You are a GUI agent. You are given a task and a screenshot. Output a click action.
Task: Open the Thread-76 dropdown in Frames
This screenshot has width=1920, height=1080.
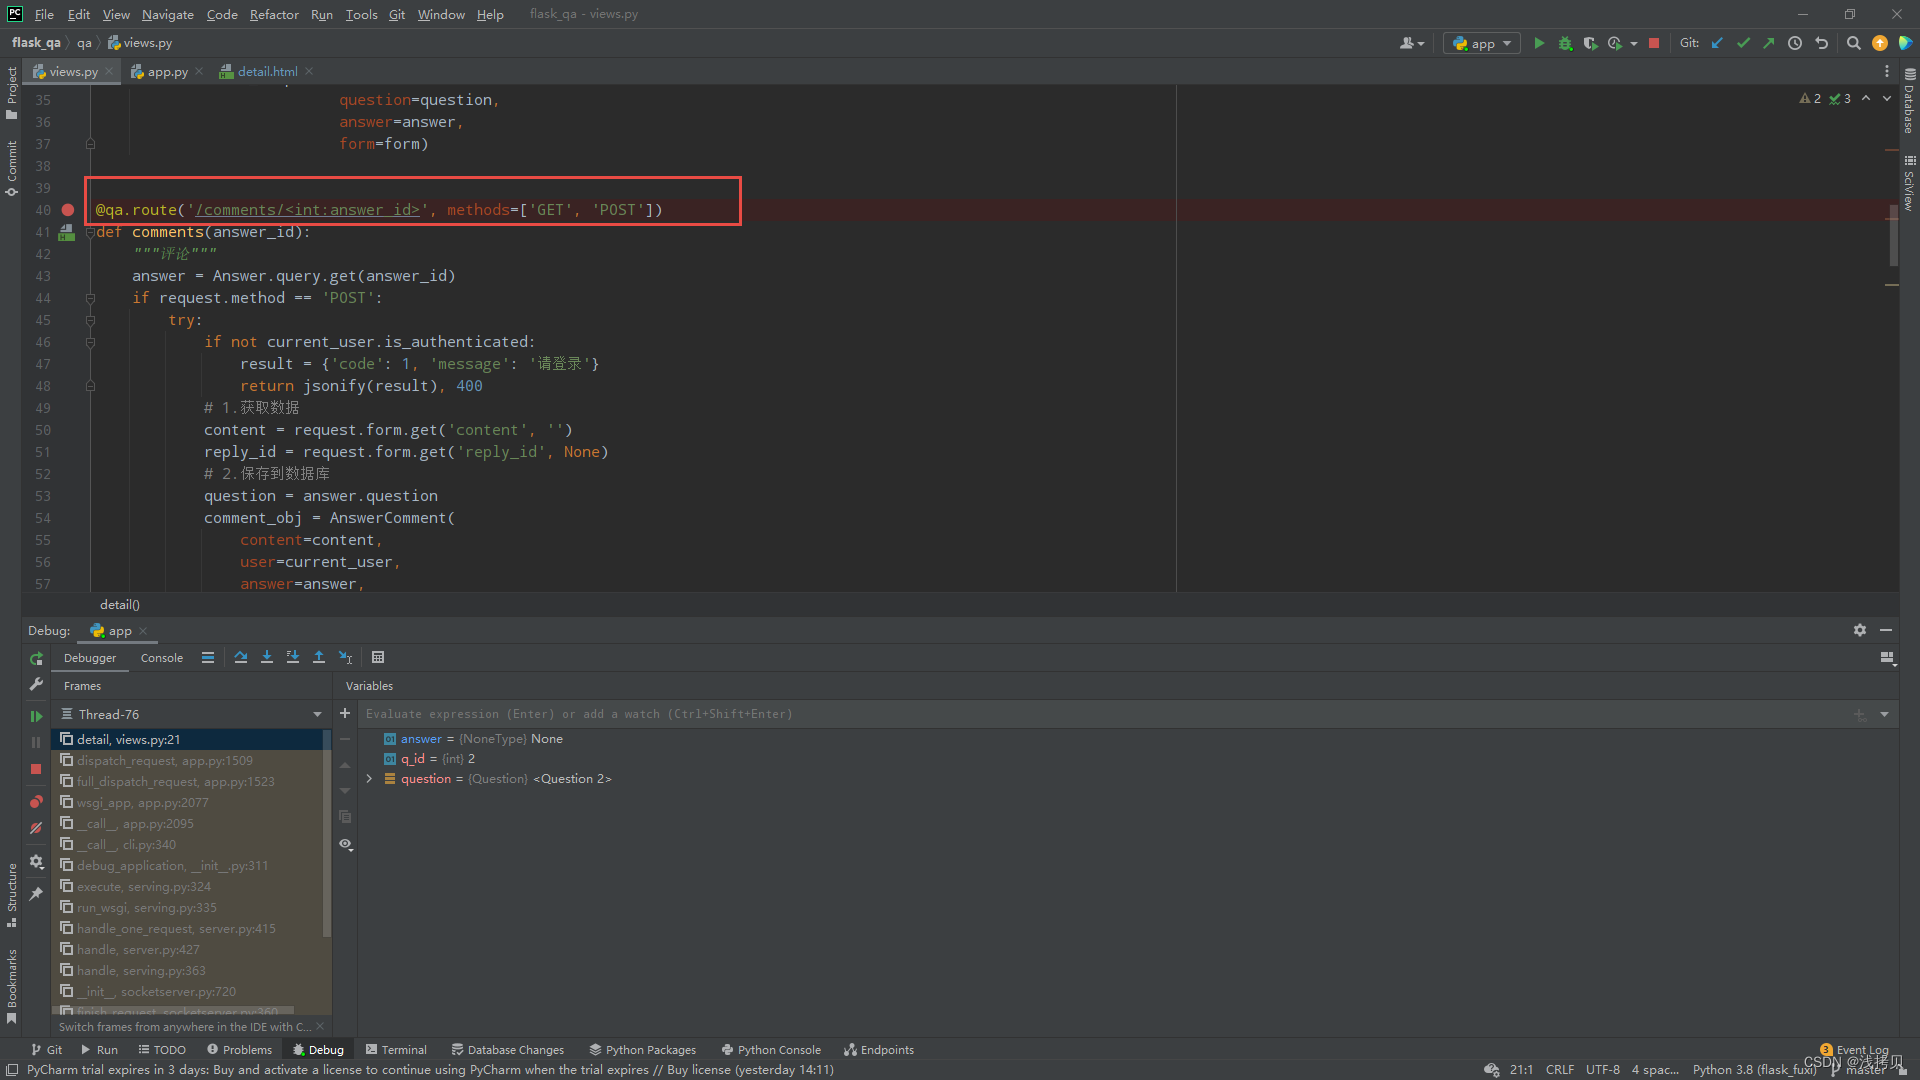[x=316, y=714]
